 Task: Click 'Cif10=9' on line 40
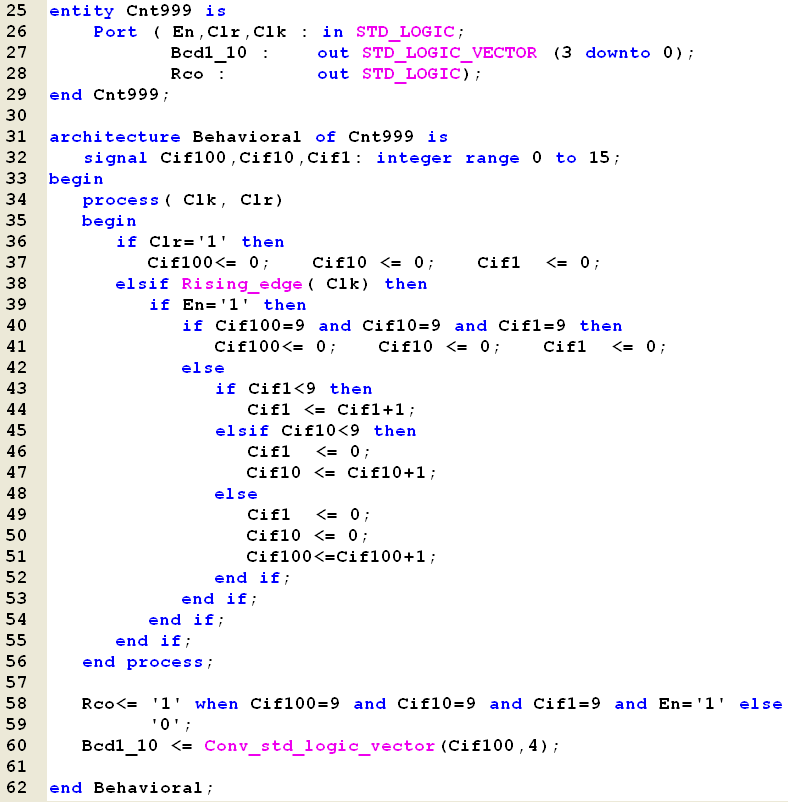tap(401, 326)
